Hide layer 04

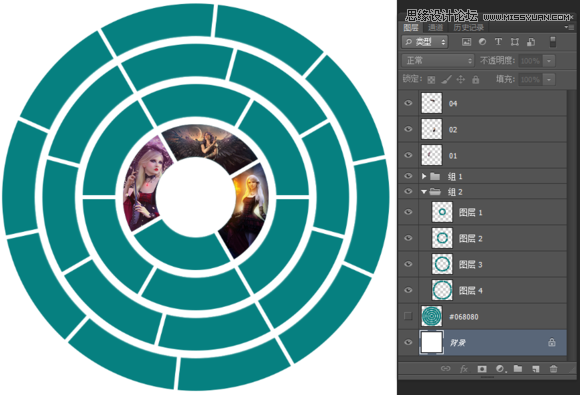[x=408, y=103]
